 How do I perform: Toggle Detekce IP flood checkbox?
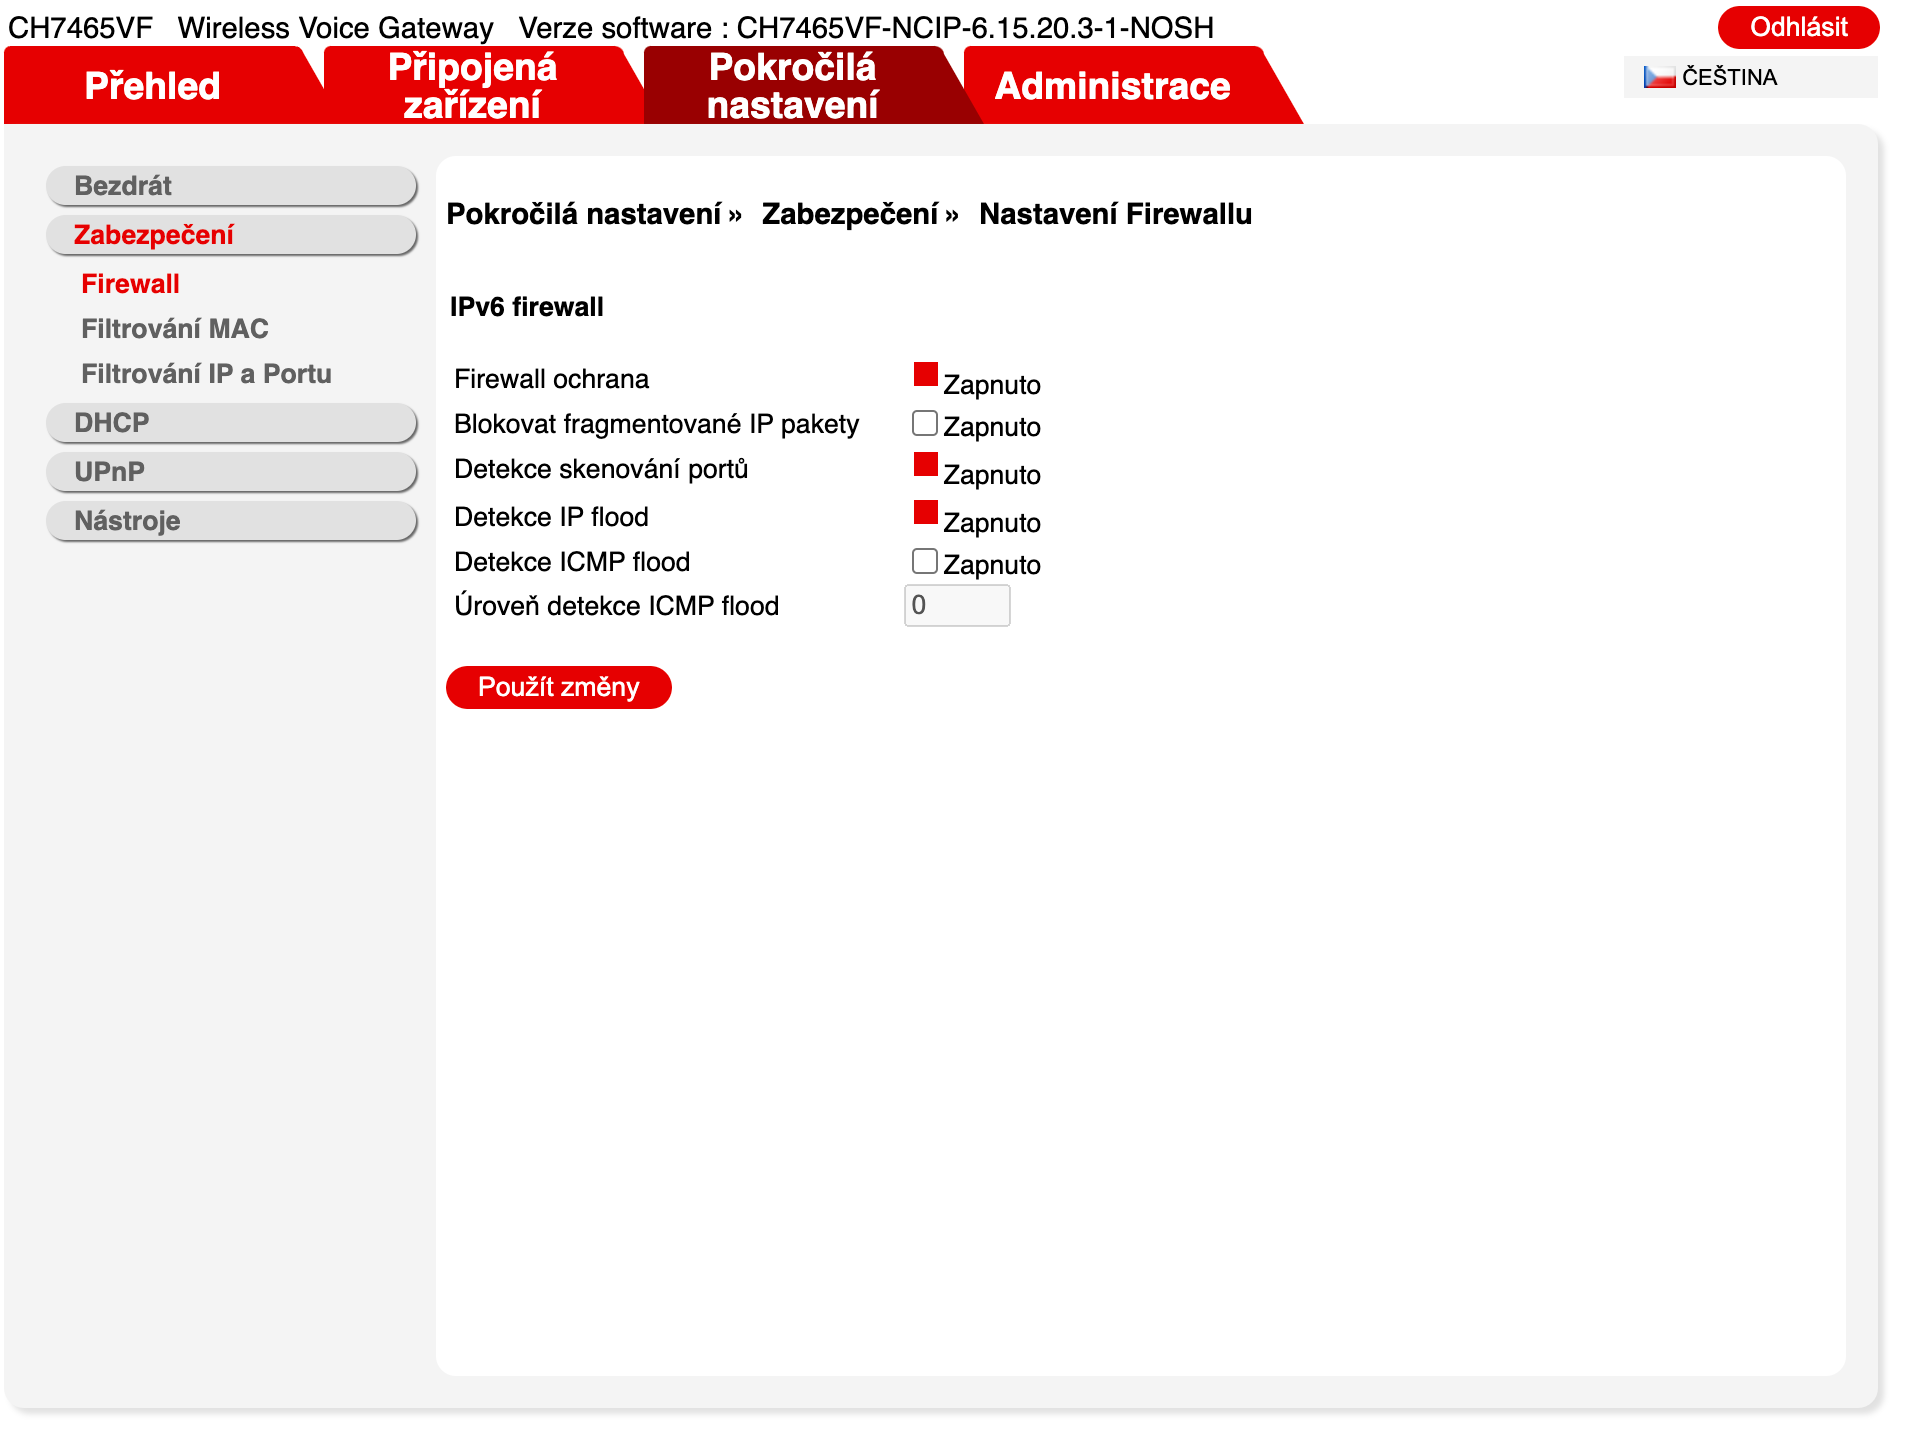[926, 513]
